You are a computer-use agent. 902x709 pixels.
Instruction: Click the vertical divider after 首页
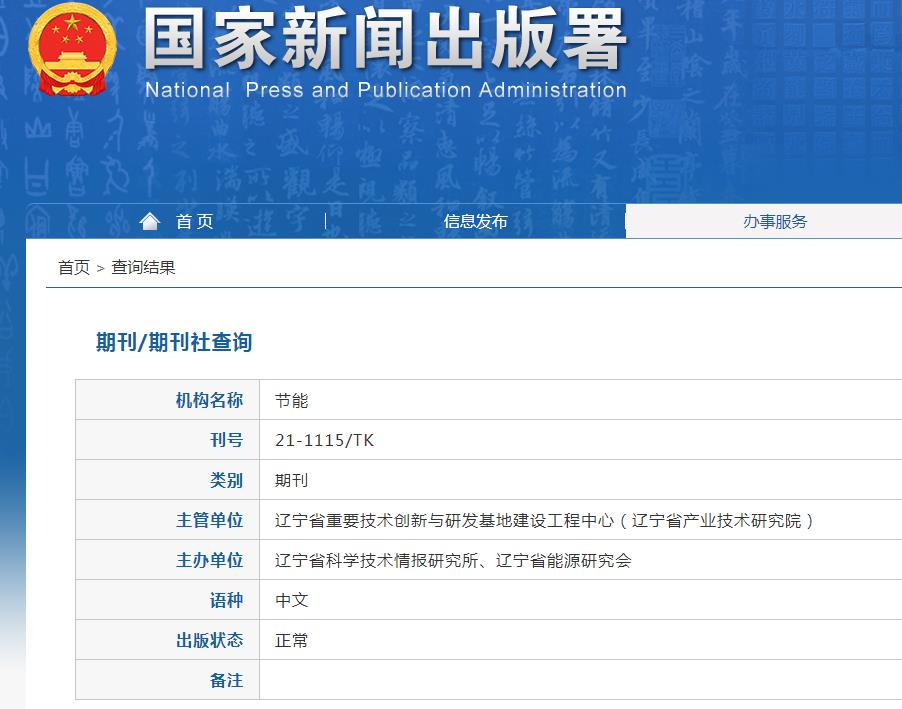coord(323,221)
